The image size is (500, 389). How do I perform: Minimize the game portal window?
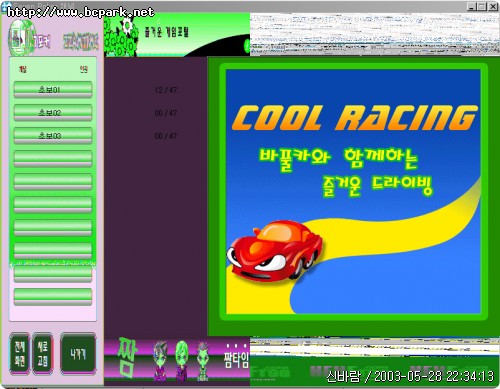tap(471, 7)
